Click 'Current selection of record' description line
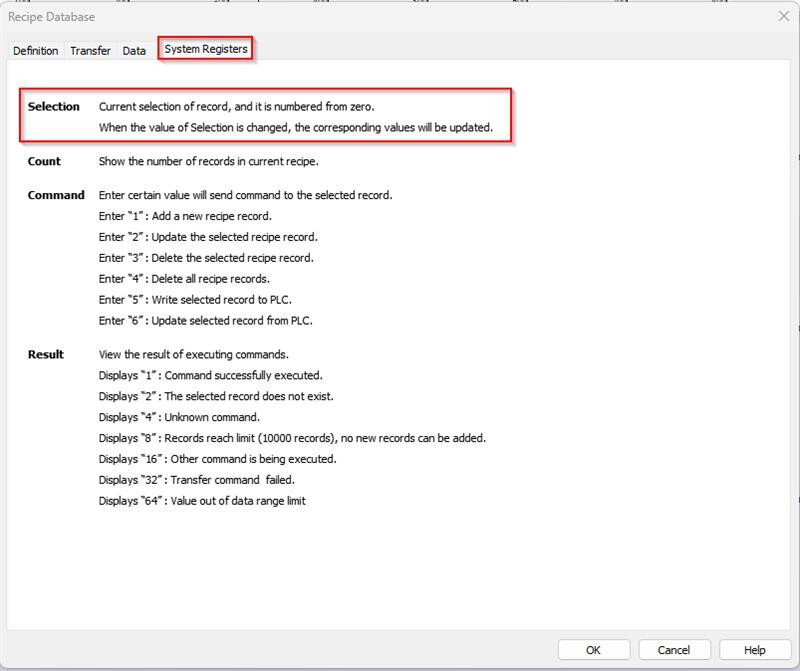 237,107
